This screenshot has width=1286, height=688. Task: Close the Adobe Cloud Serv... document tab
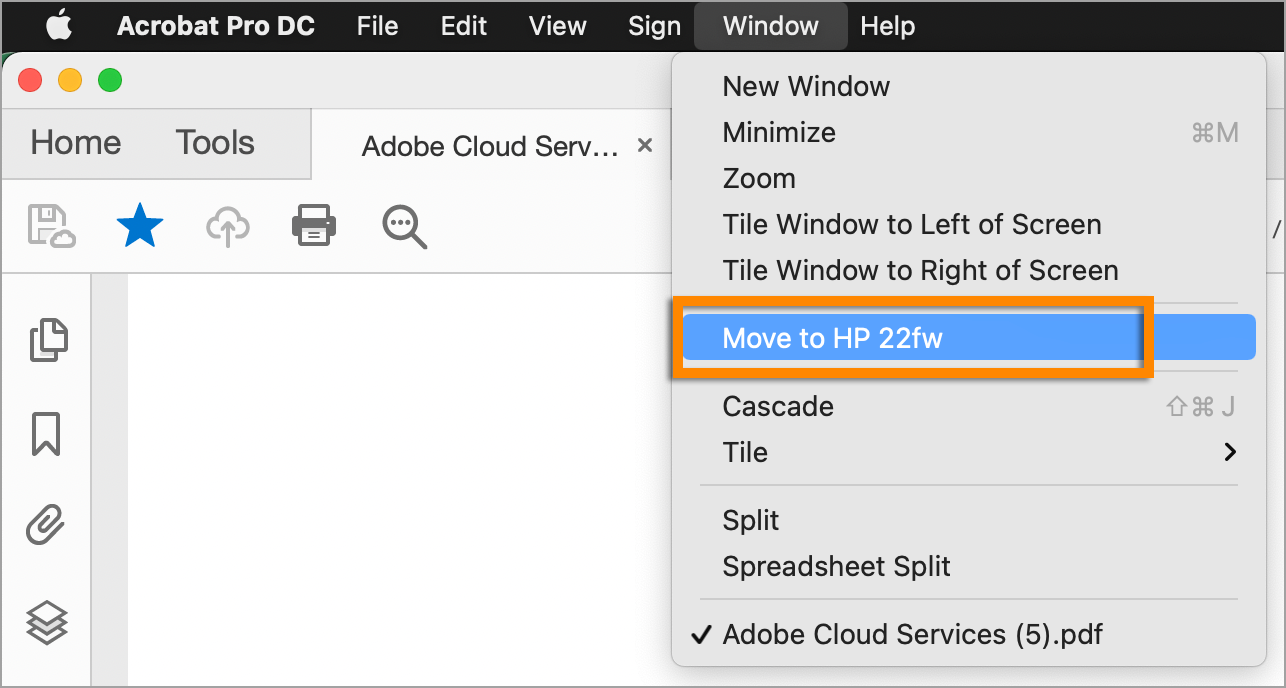(645, 145)
